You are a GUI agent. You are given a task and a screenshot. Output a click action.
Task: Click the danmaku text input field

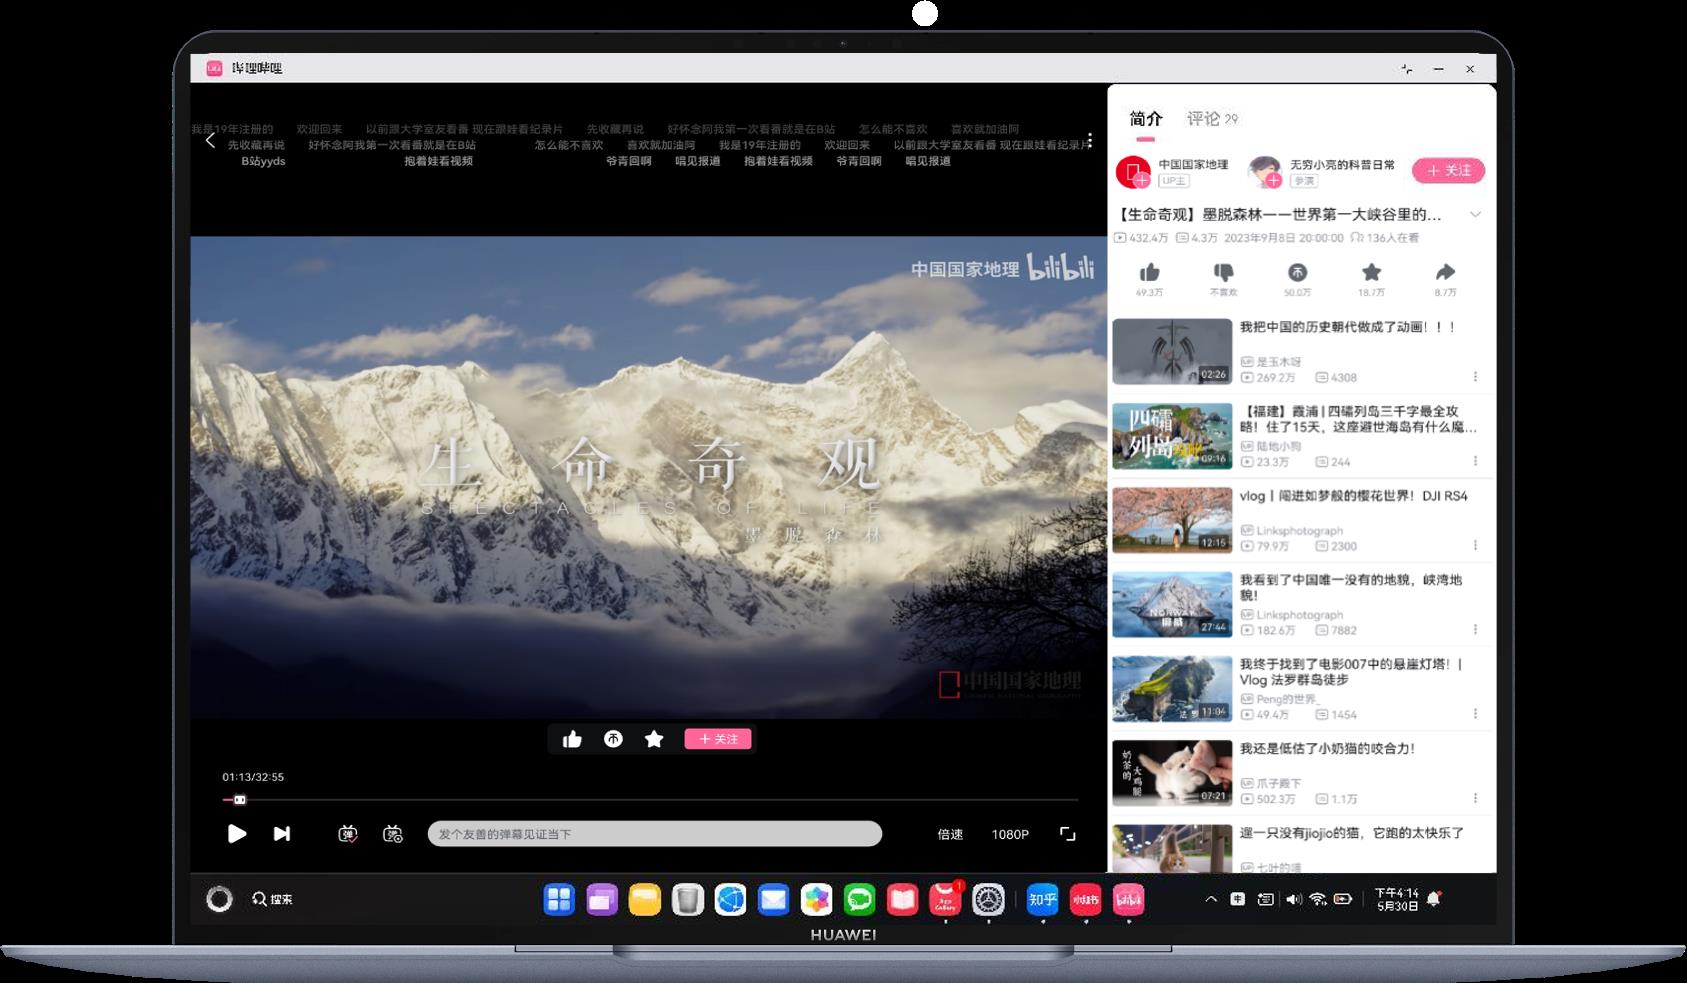click(x=655, y=834)
